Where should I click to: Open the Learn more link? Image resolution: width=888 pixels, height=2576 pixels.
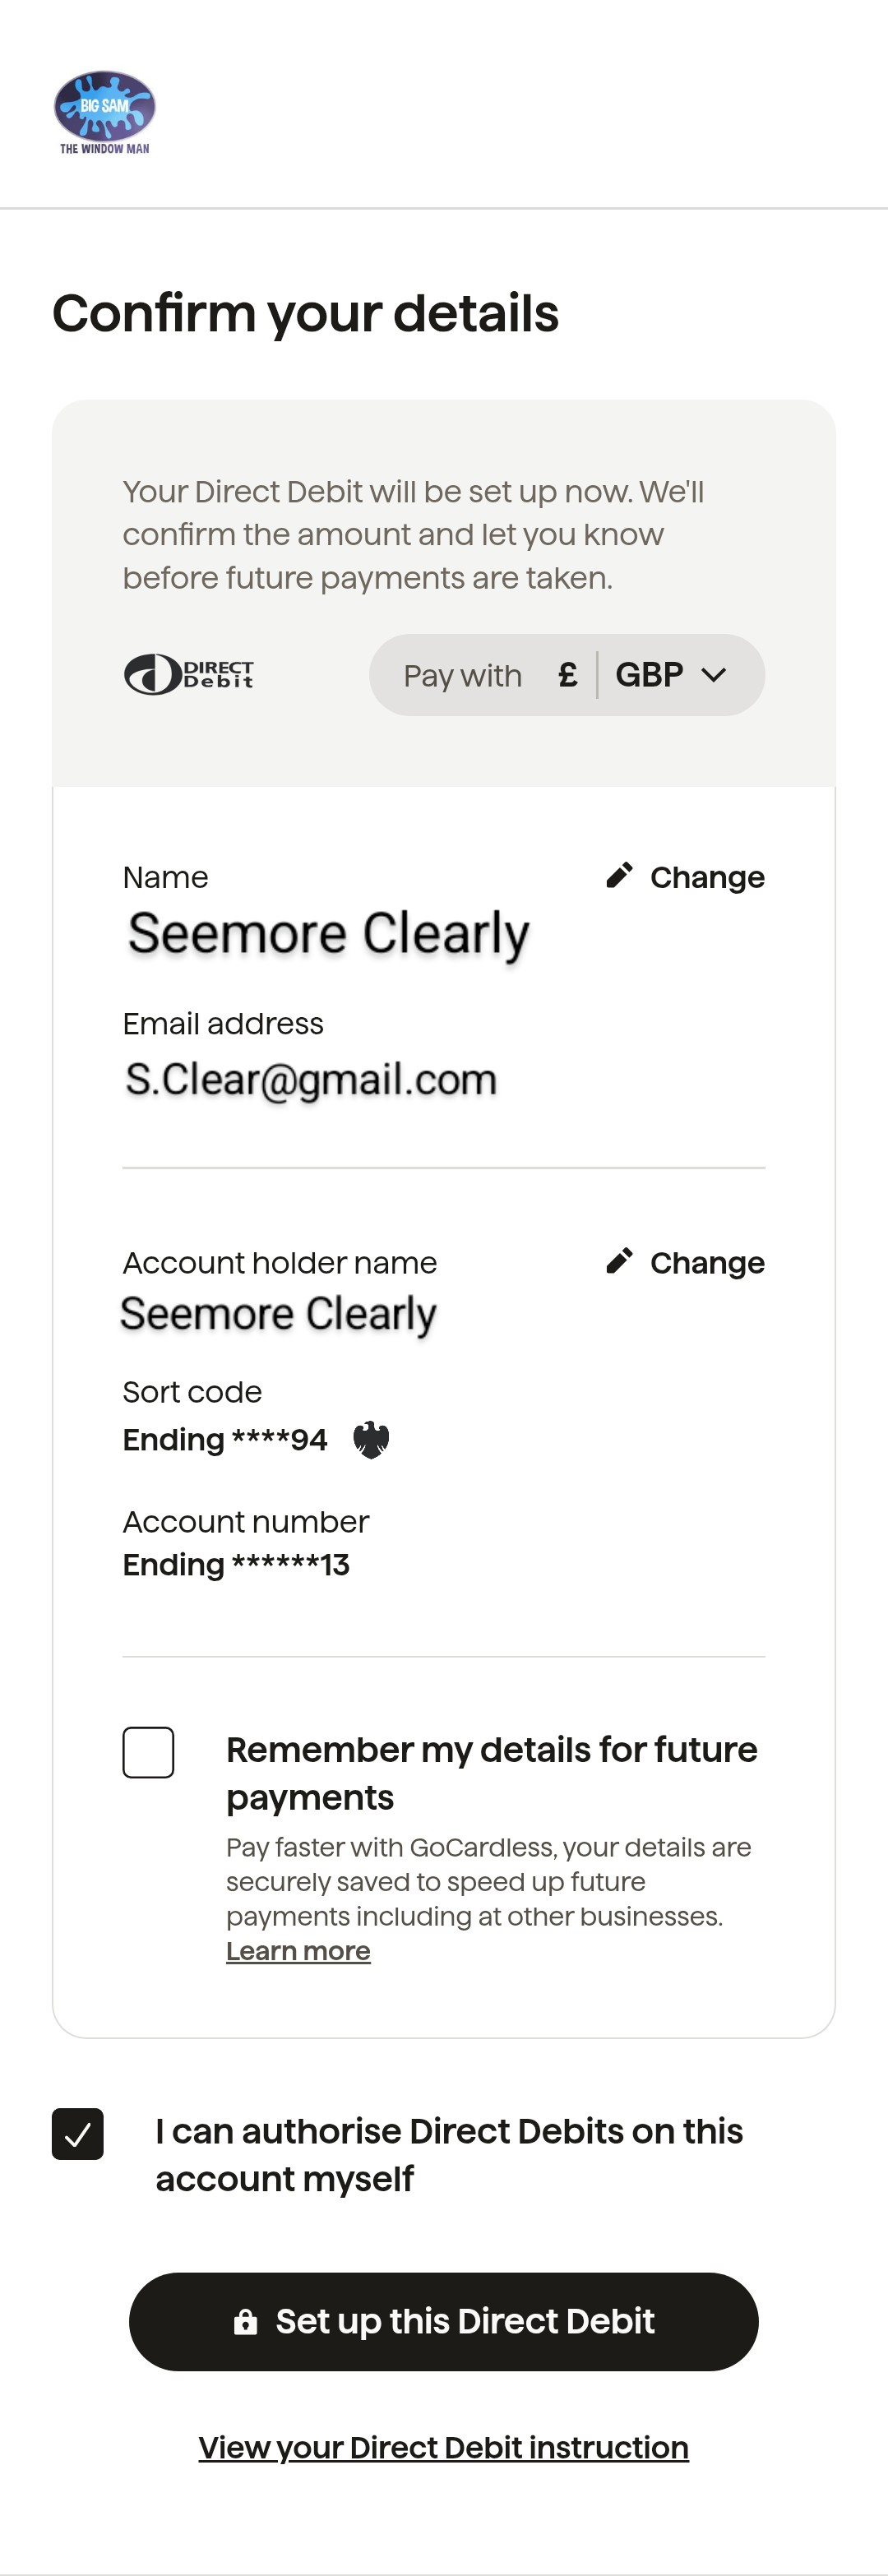point(298,1951)
